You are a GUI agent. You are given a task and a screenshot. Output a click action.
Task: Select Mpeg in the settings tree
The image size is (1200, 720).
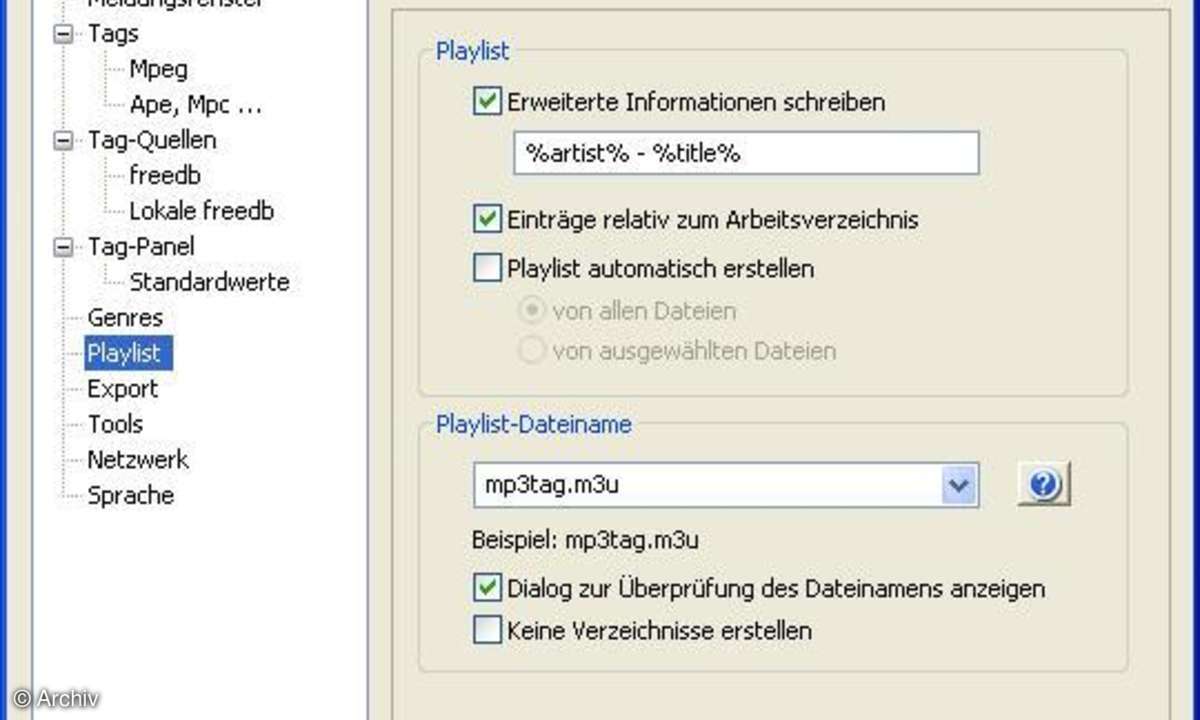[158, 69]
